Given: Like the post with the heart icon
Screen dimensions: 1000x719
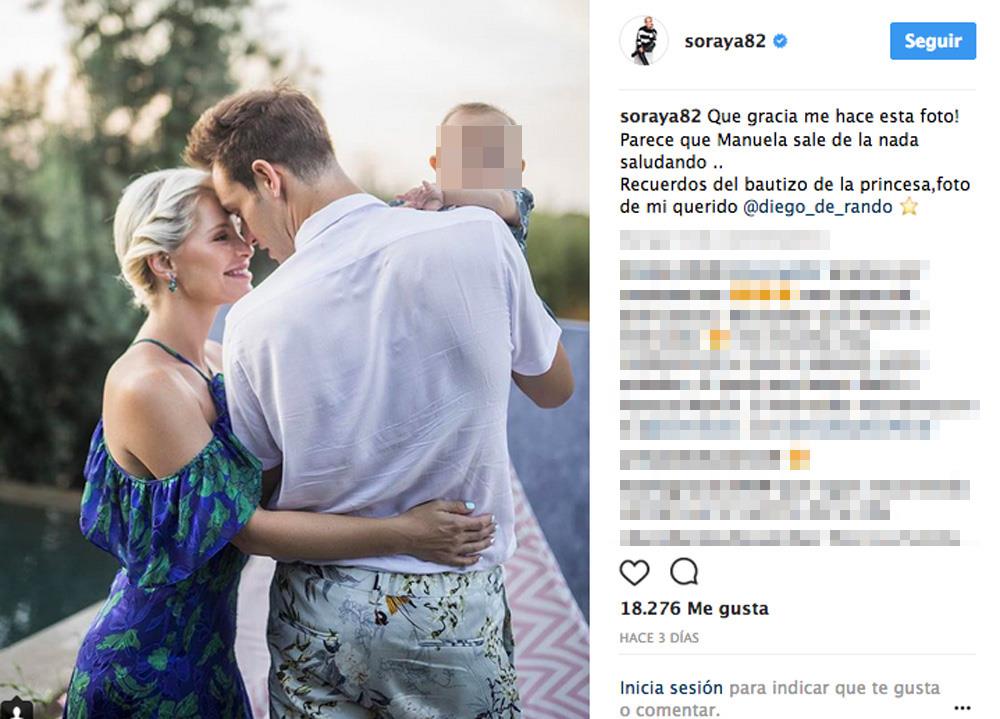Looking at the screenshot, I should click(635, 572).
